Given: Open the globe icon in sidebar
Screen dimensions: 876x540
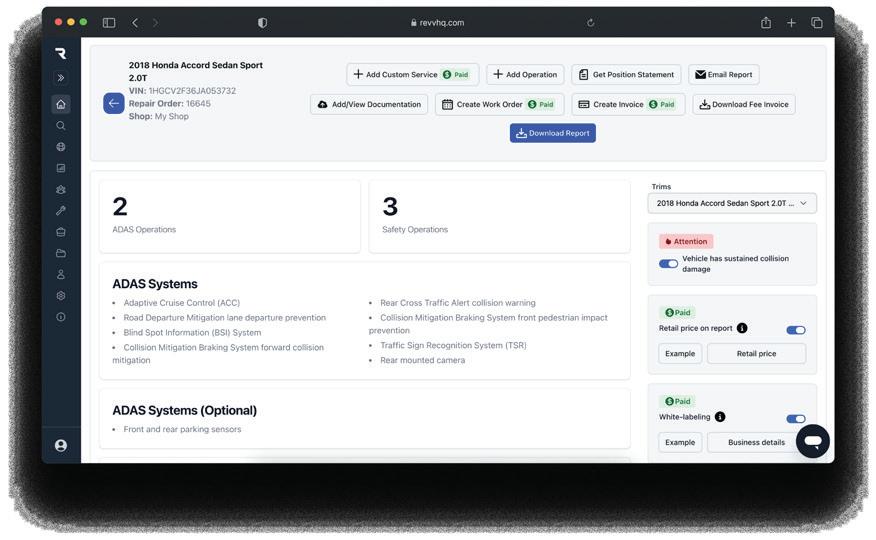Looking at the screenshot, I should 61,147.
